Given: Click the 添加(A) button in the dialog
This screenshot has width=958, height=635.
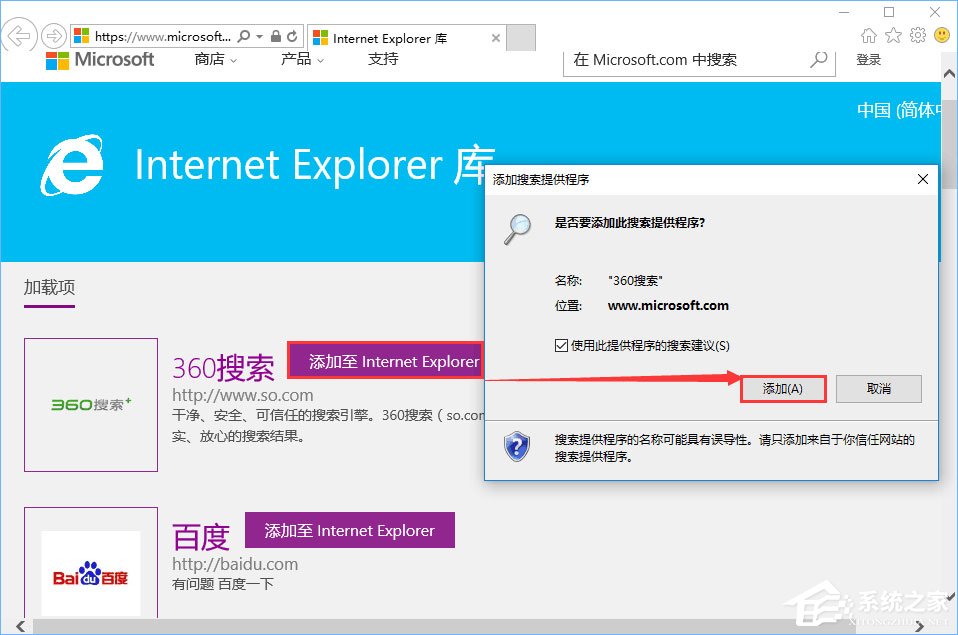Looking at the screenshot, I should 782,389.
